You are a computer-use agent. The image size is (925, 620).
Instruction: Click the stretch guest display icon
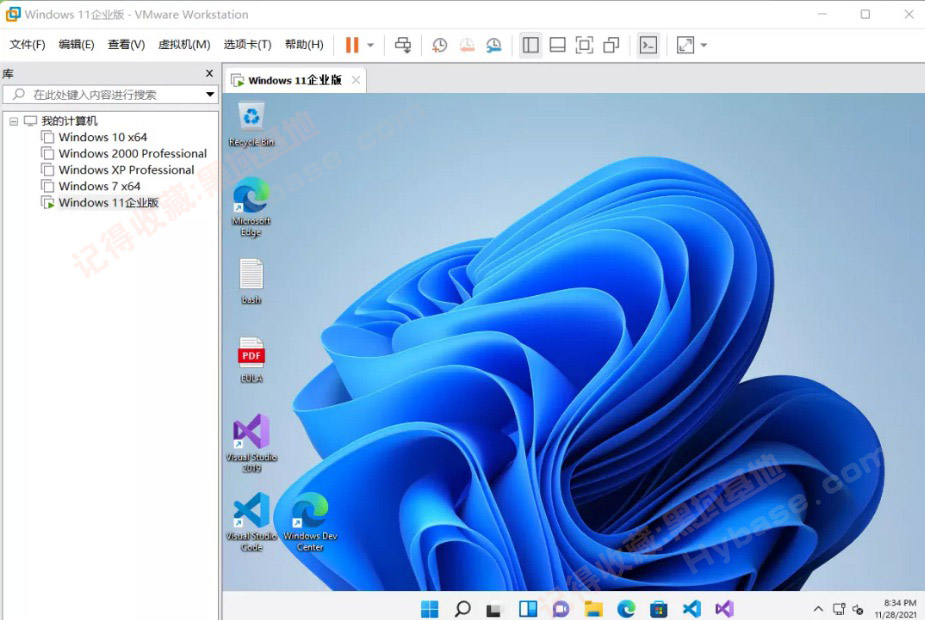[x=685, y=45]
